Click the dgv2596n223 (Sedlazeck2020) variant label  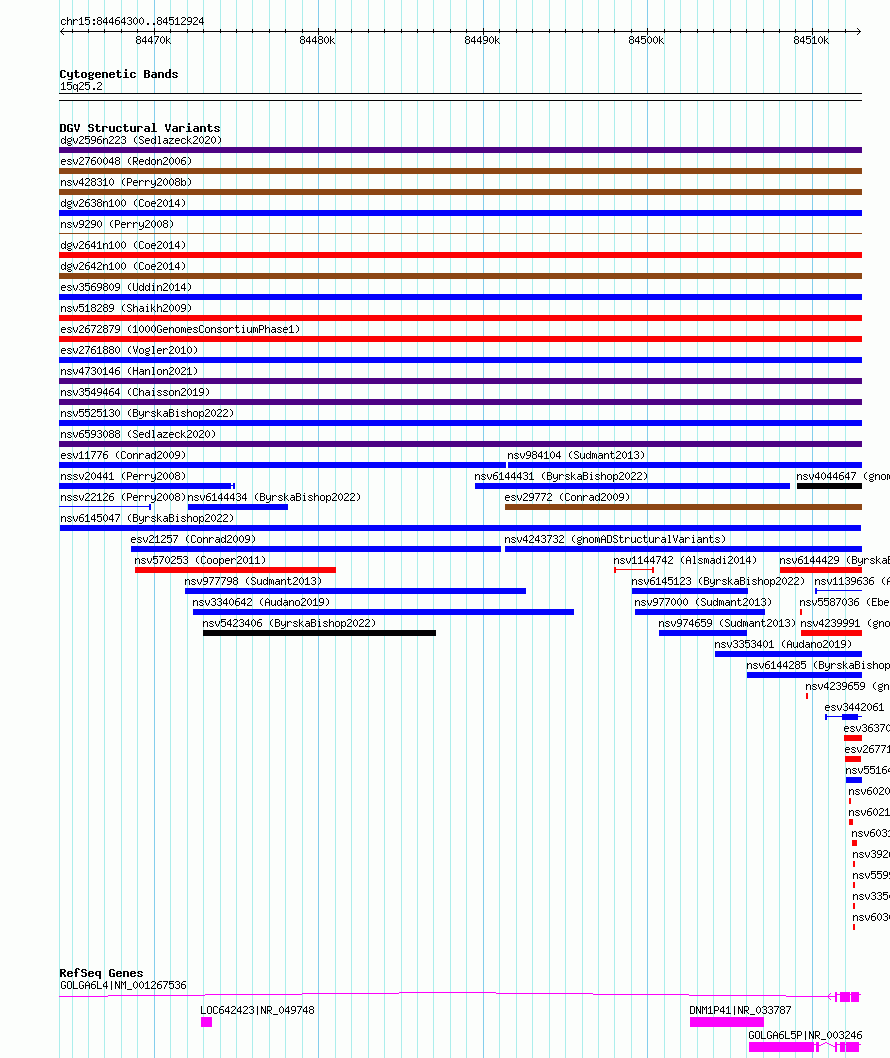(x=140, y=140)
